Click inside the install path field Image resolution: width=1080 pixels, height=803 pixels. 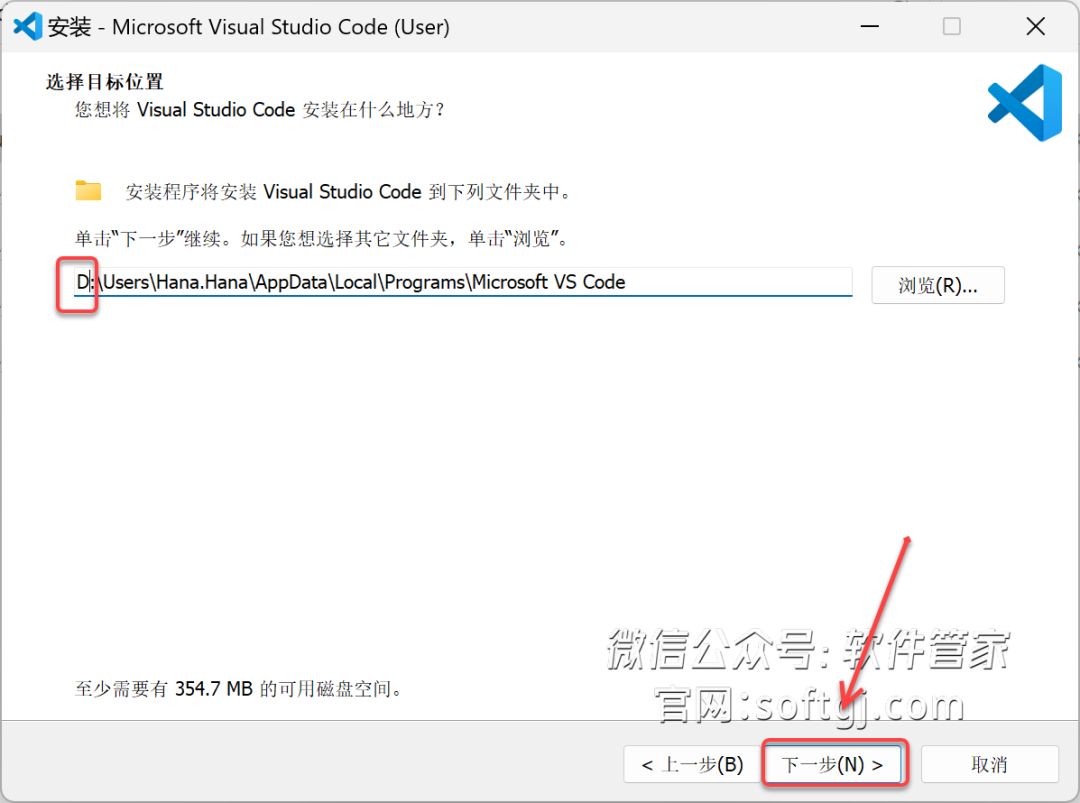(463, 282)
